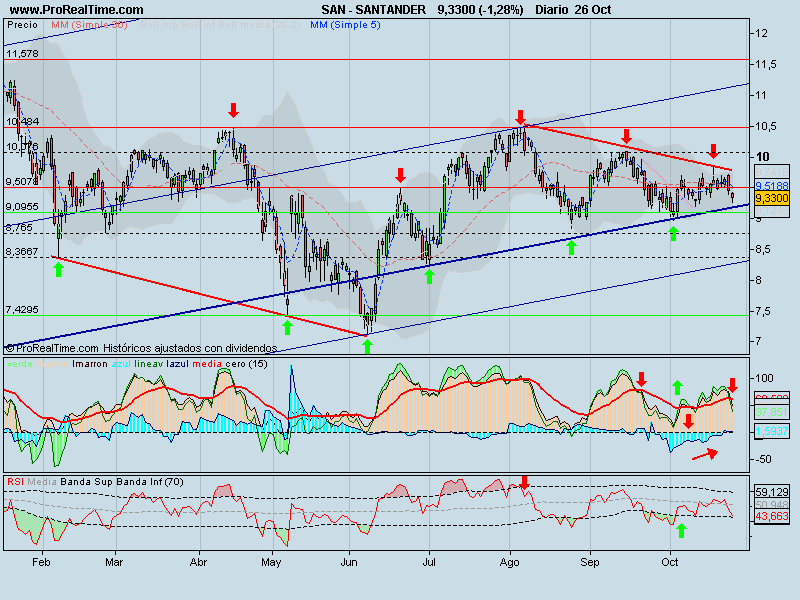Click the blue 9,5188 moving average tag
The height and width of the screenshot is (600, 800).
[x=771, y=186]
